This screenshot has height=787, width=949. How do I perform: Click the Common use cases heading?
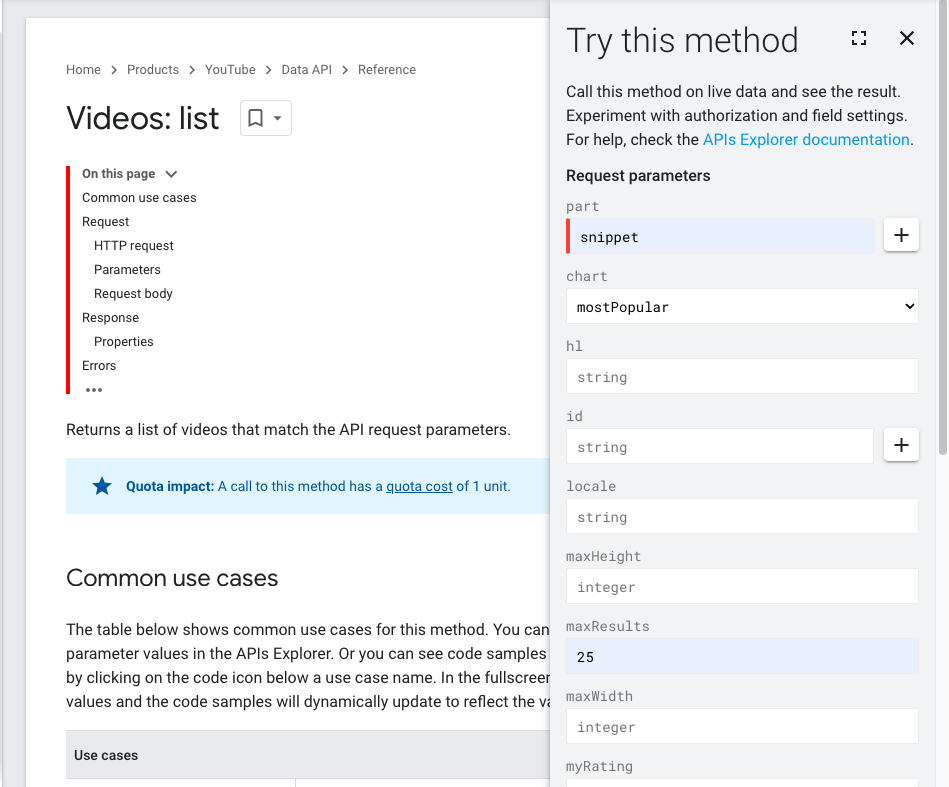click(172, 578)
